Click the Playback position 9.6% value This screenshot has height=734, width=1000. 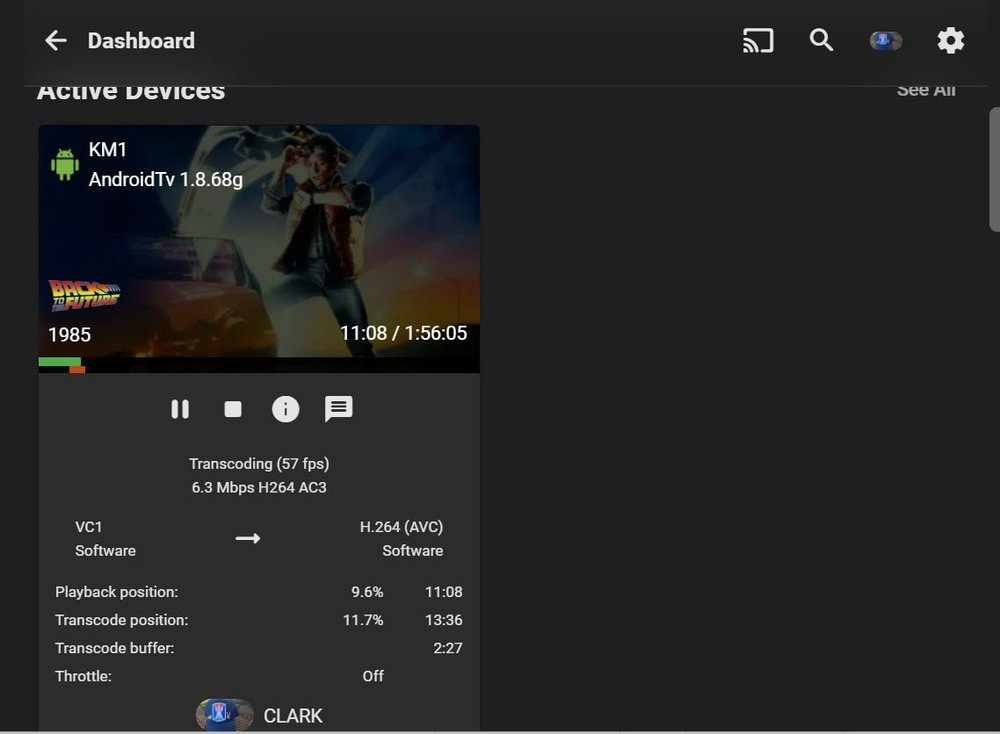[x=367, y=592]
